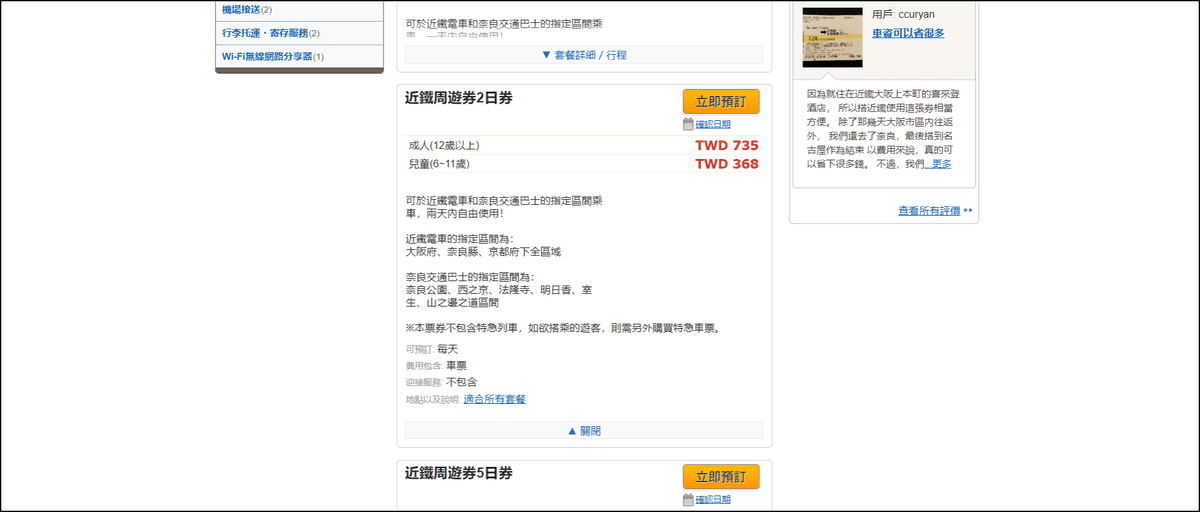Select the child price TWD 368 row
Screen dimensions: 1200x512
[x=584, y=164]
